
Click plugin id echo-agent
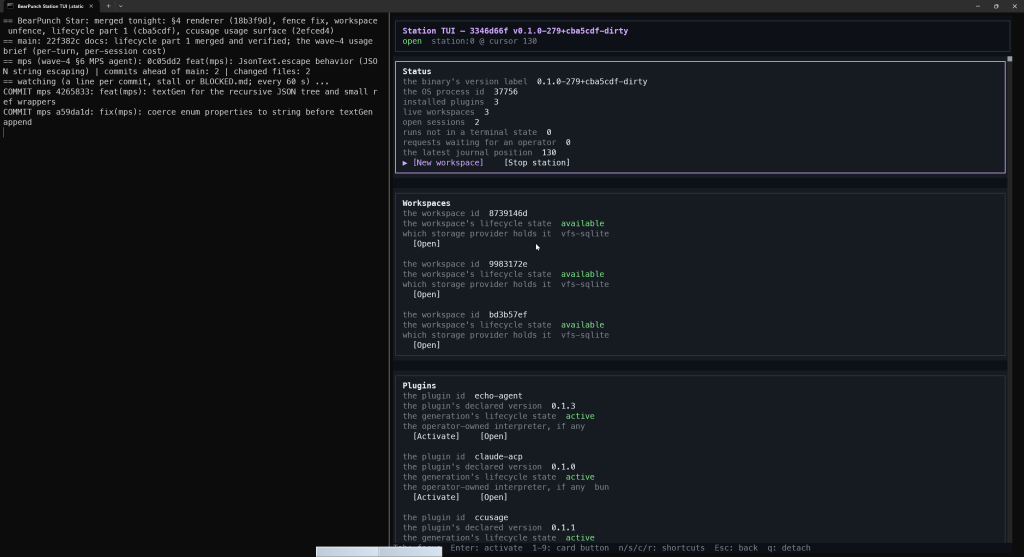(498, 396)
